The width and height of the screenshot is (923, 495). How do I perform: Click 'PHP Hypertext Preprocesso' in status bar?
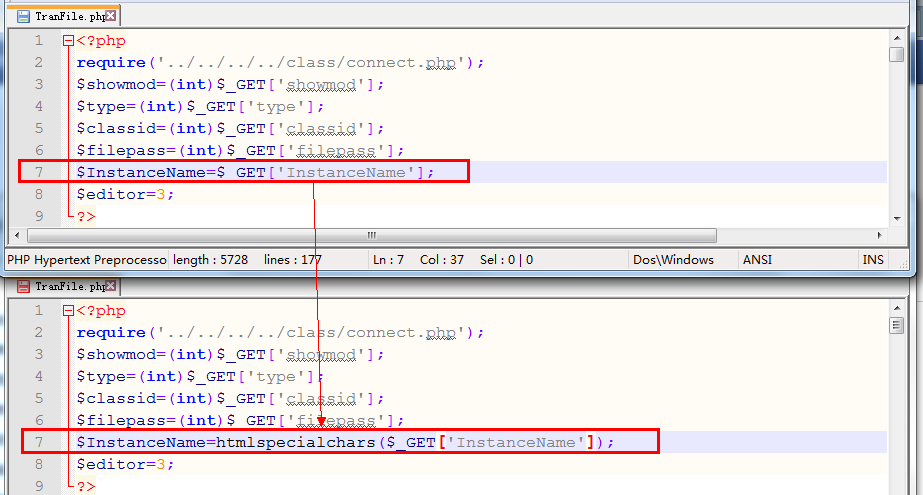87,260
